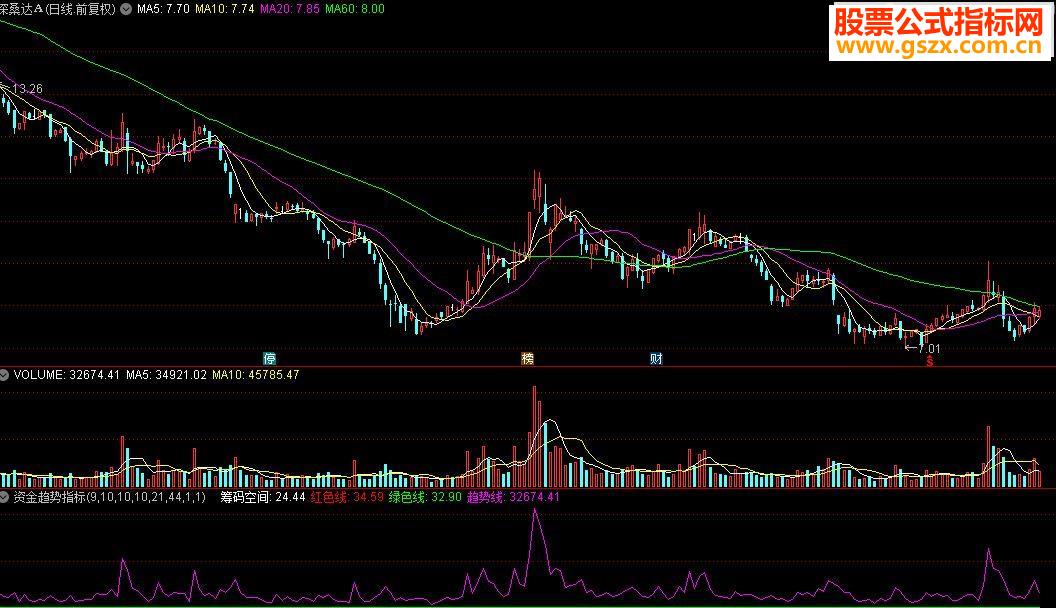1056x608 pixels.
Task: Open dropdown arrow beside 深桑达A title
Action: (126, 9)
